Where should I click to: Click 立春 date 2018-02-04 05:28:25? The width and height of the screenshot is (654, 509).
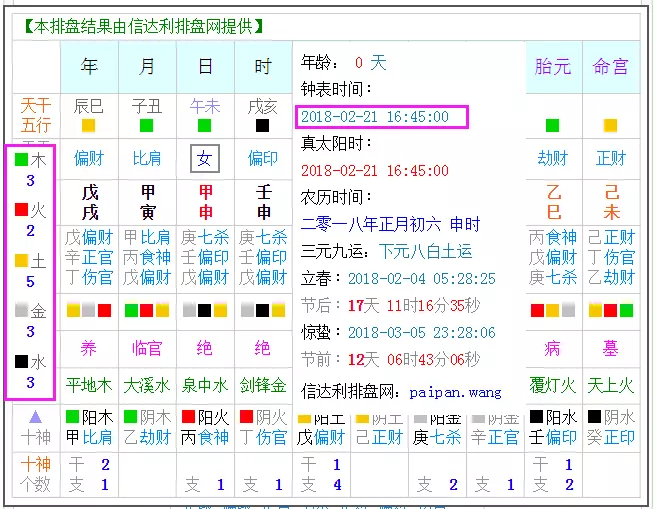[422, 279]
